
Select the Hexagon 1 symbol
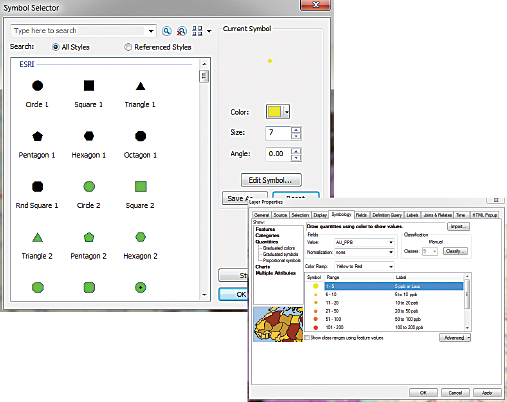89,136
